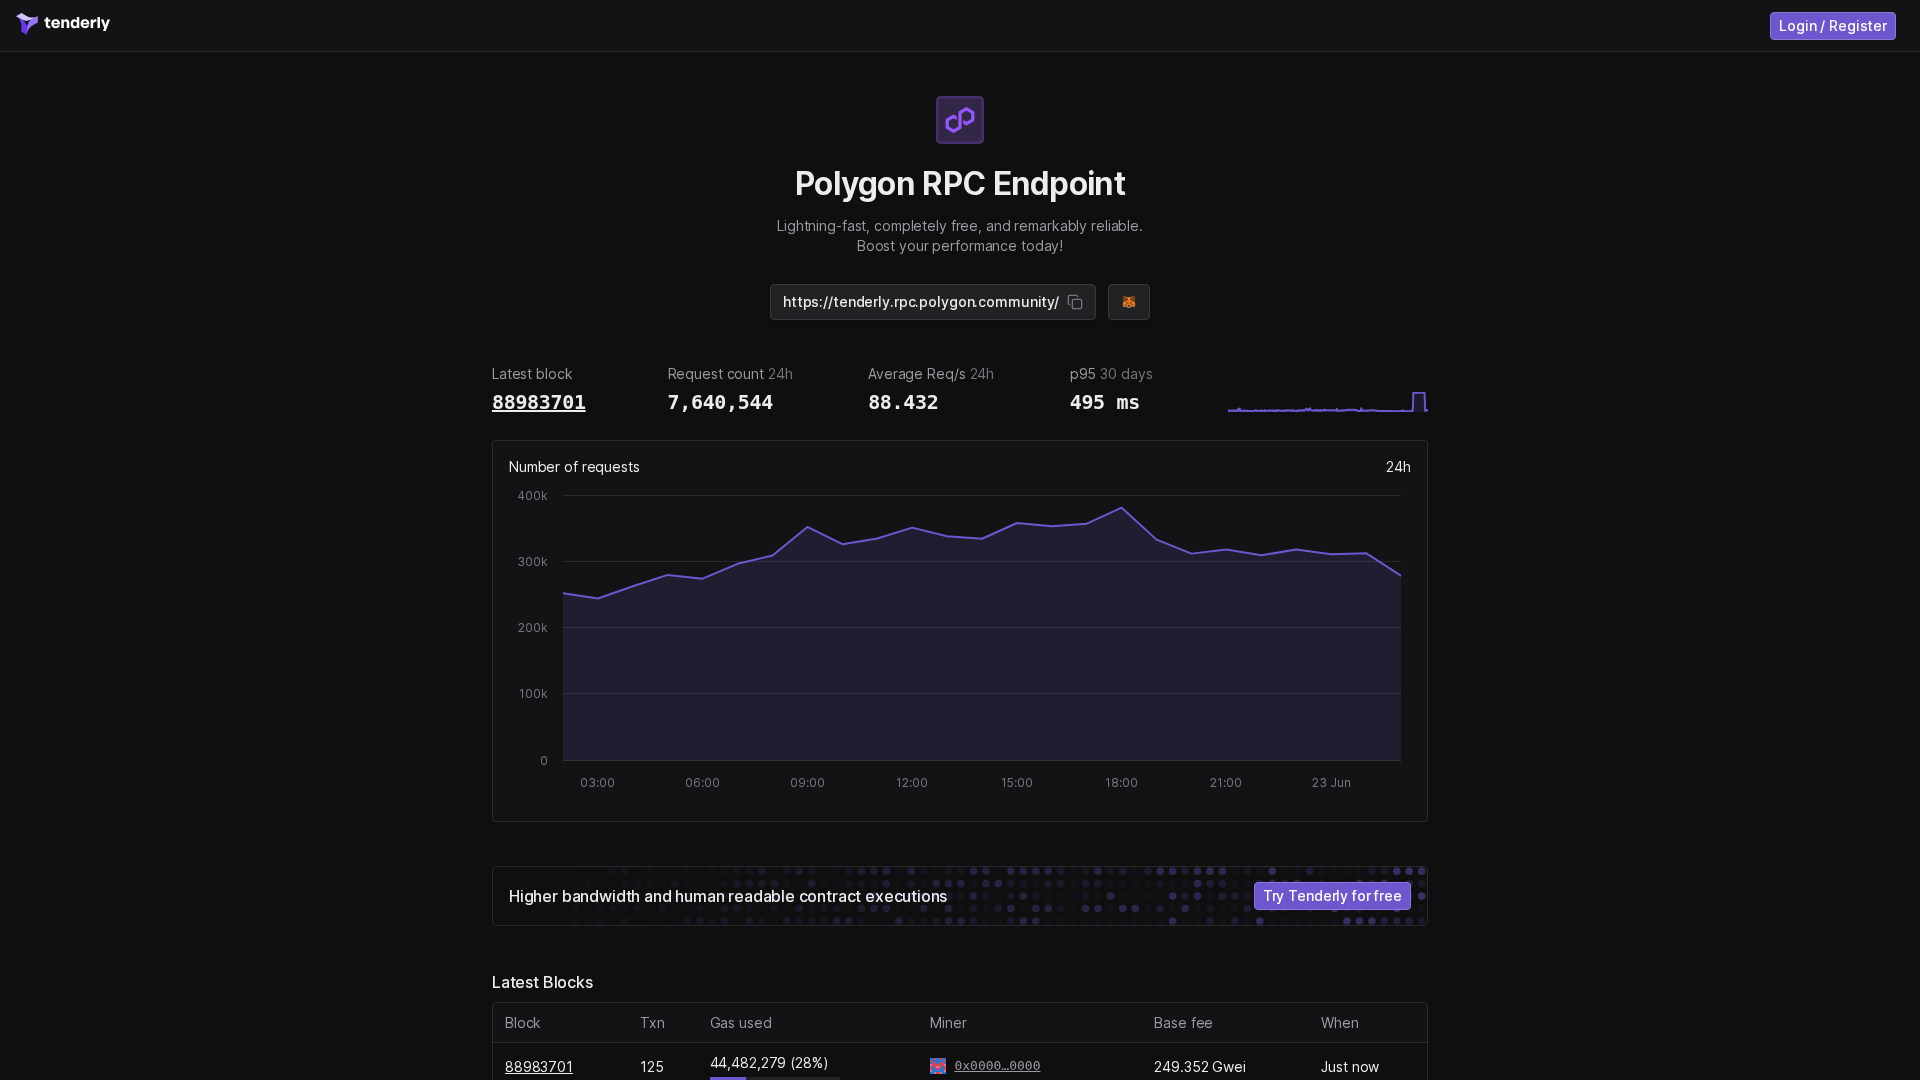Click the base fee value 249.352 Gwei
The height and width of the screenshot is (1080, 1920).
coord(1200,1067)
